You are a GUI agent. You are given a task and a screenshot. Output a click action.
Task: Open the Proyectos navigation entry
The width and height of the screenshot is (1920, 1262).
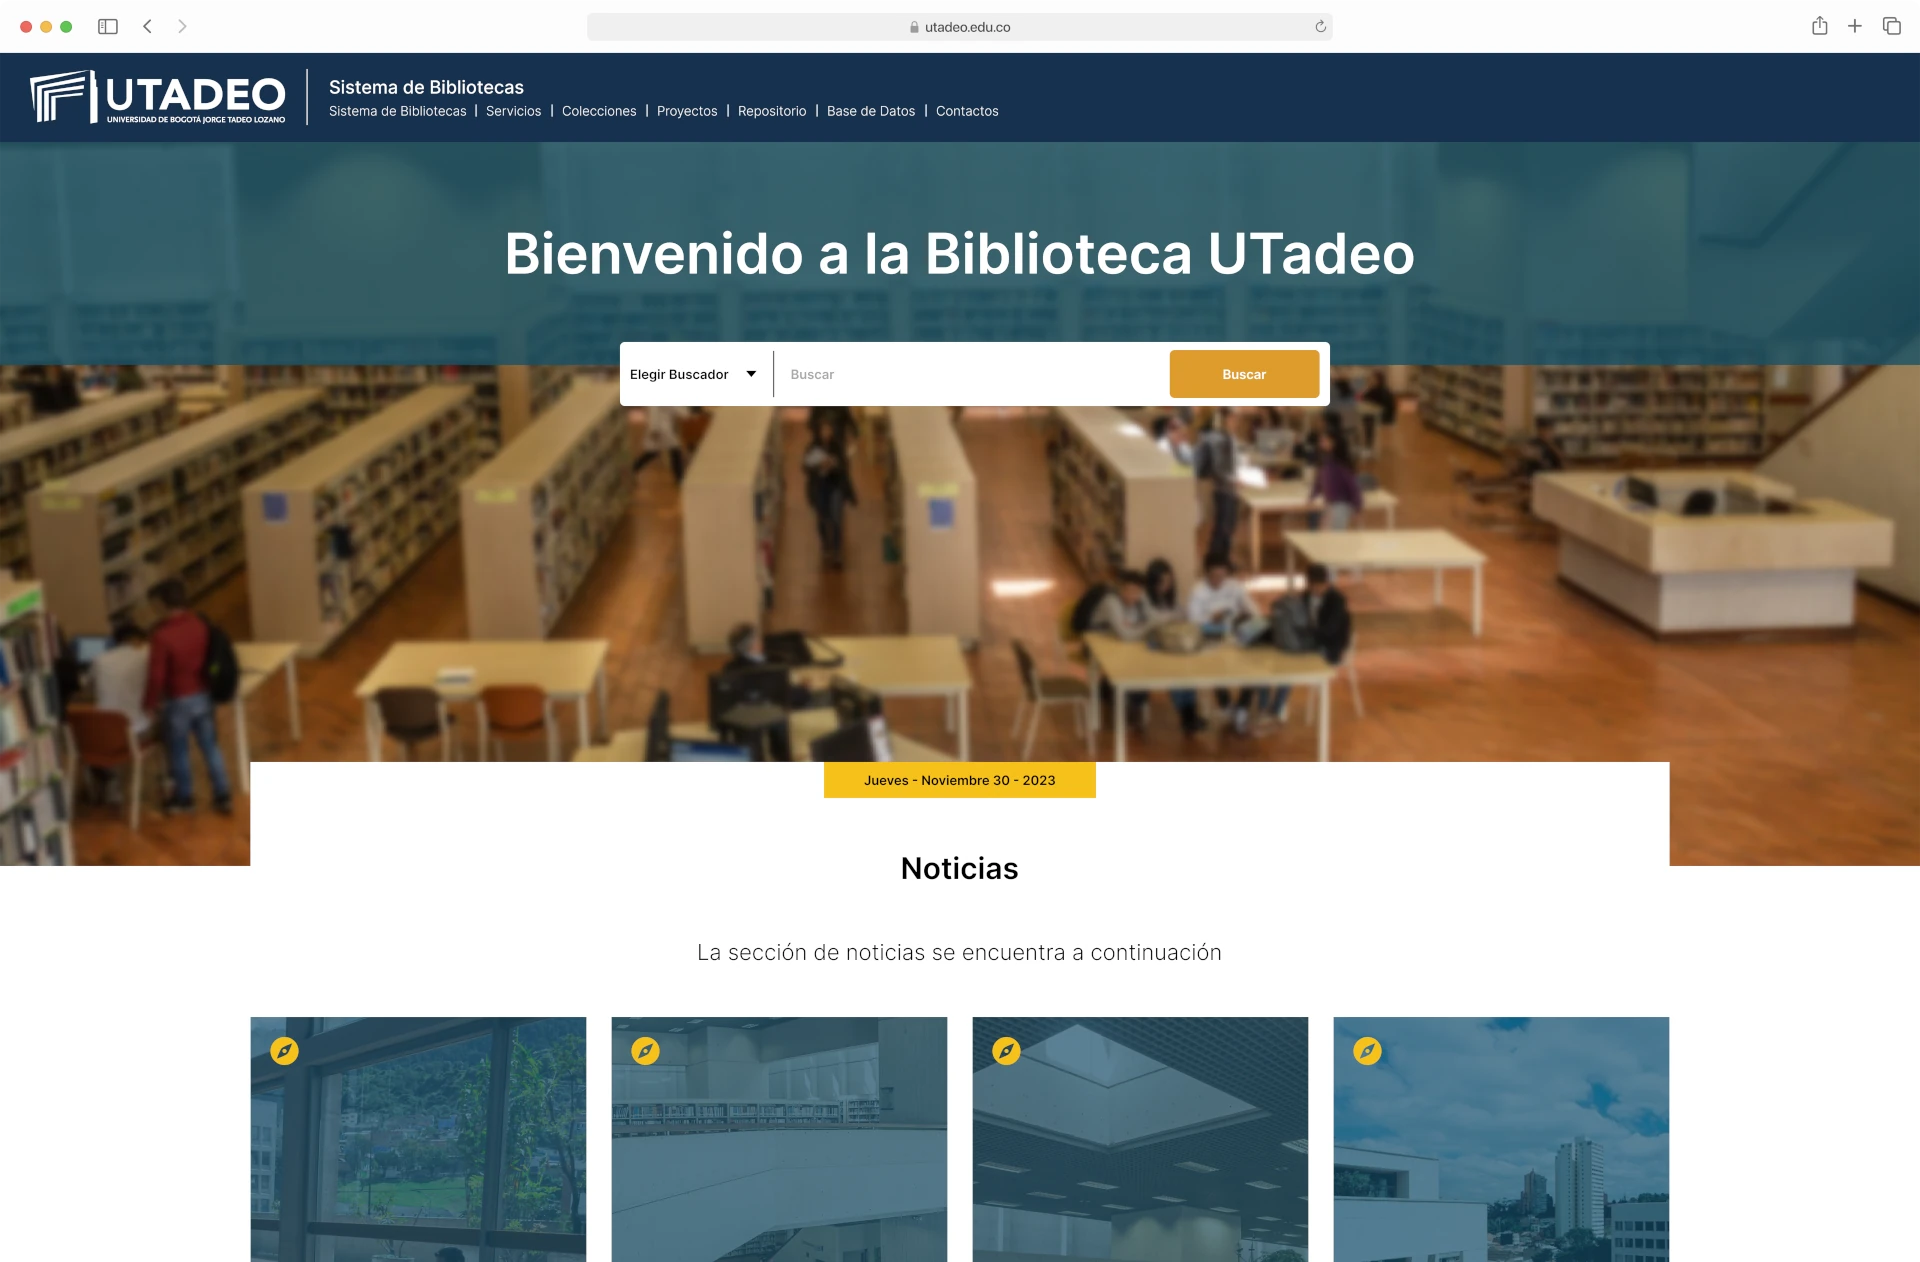[687, 111]
